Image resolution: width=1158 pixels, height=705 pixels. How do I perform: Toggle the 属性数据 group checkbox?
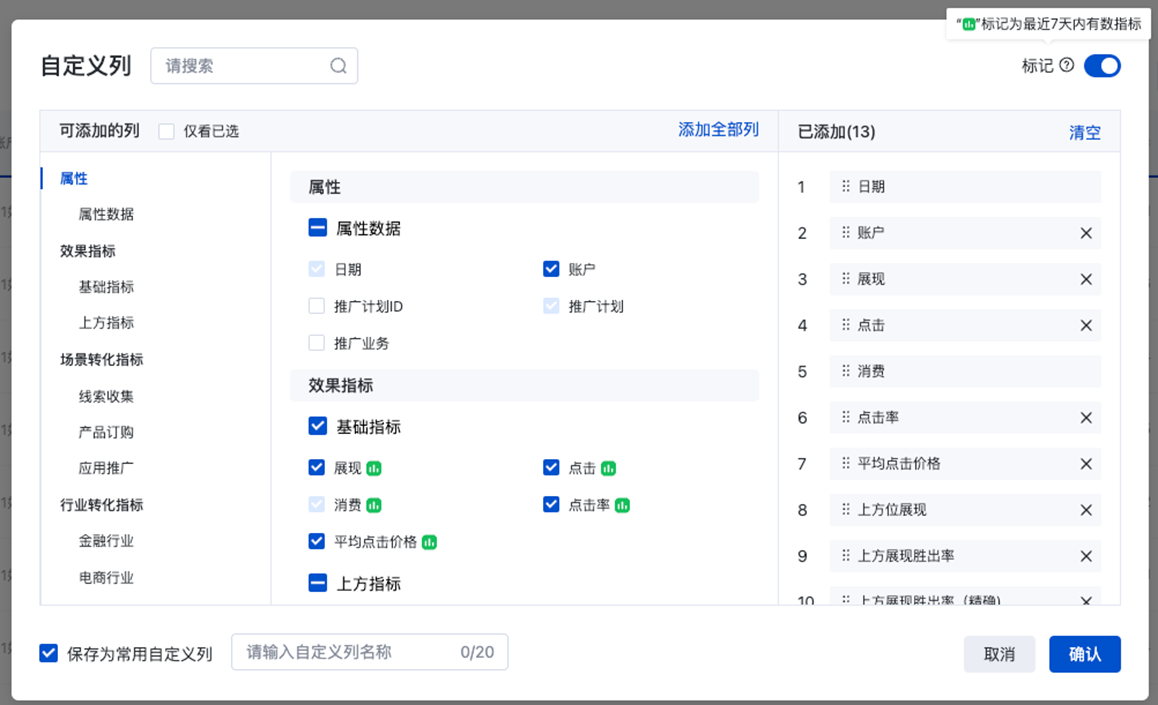(x=317, y=229)
